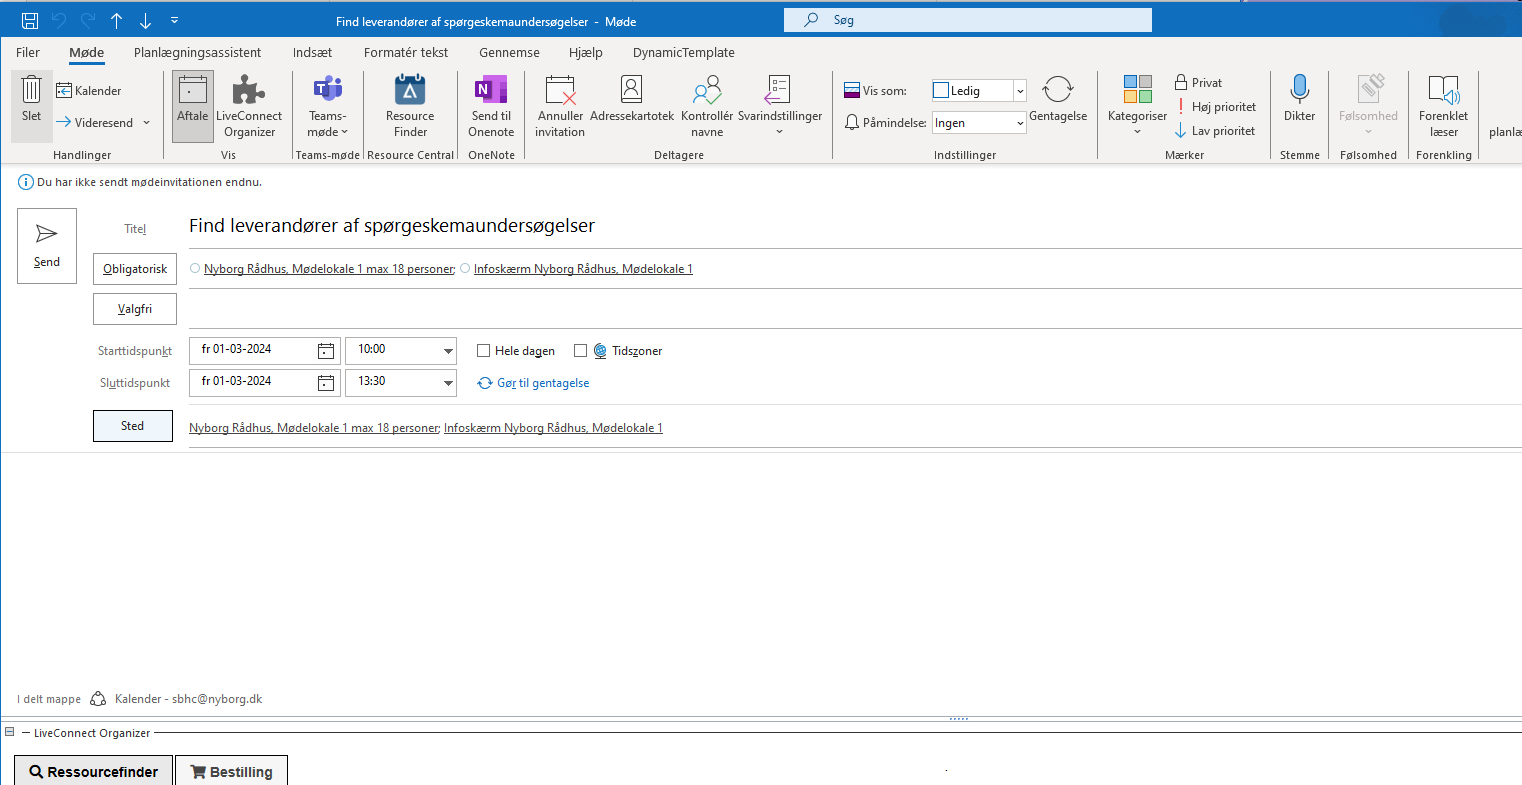Open the Forenklet læser
Image resolution: width=1522 pixels, height=785 pixels.
click(x=1443, y=92)
